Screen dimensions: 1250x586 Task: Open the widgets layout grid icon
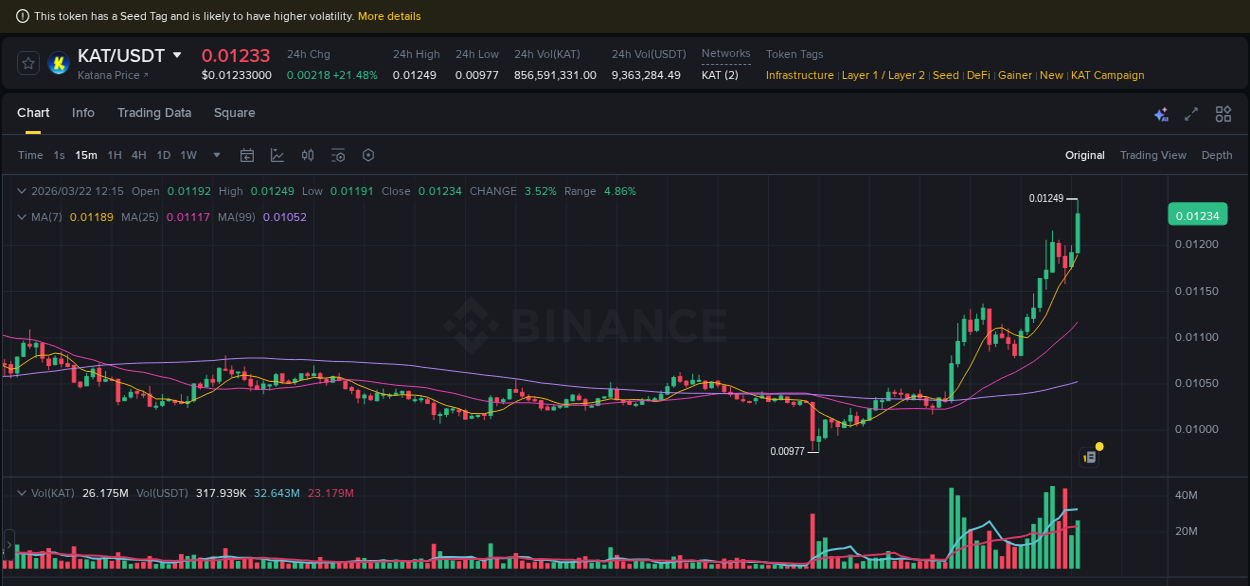[1223, 114]
